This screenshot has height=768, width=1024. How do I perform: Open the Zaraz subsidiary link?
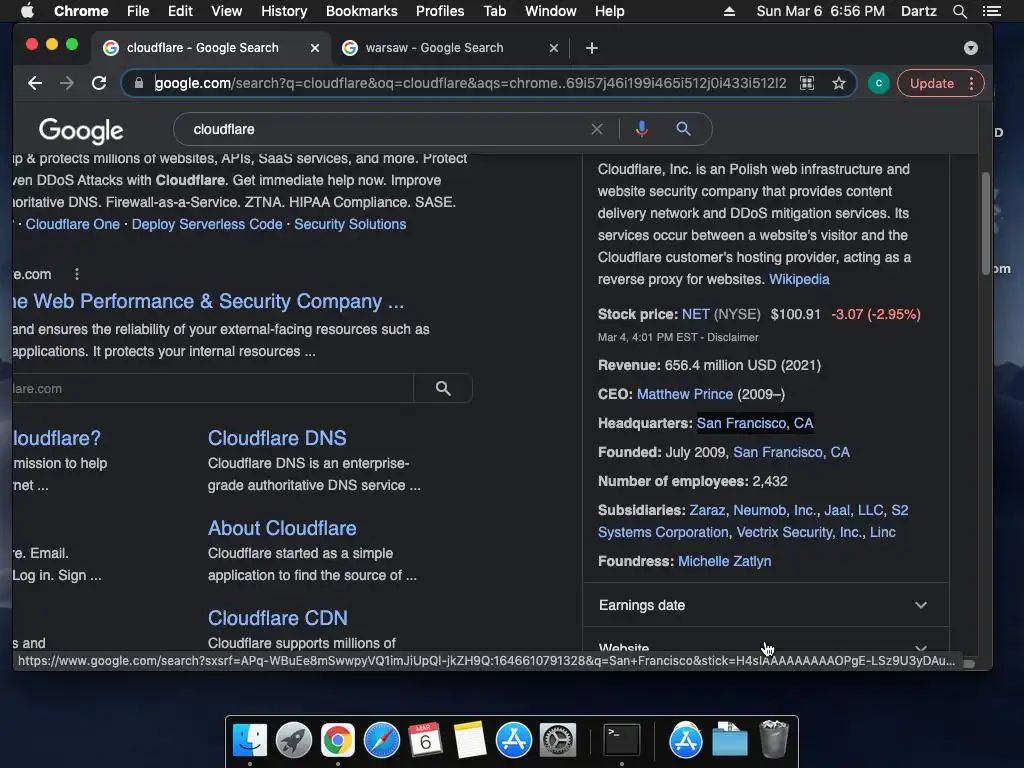click(x=707, y=510)
